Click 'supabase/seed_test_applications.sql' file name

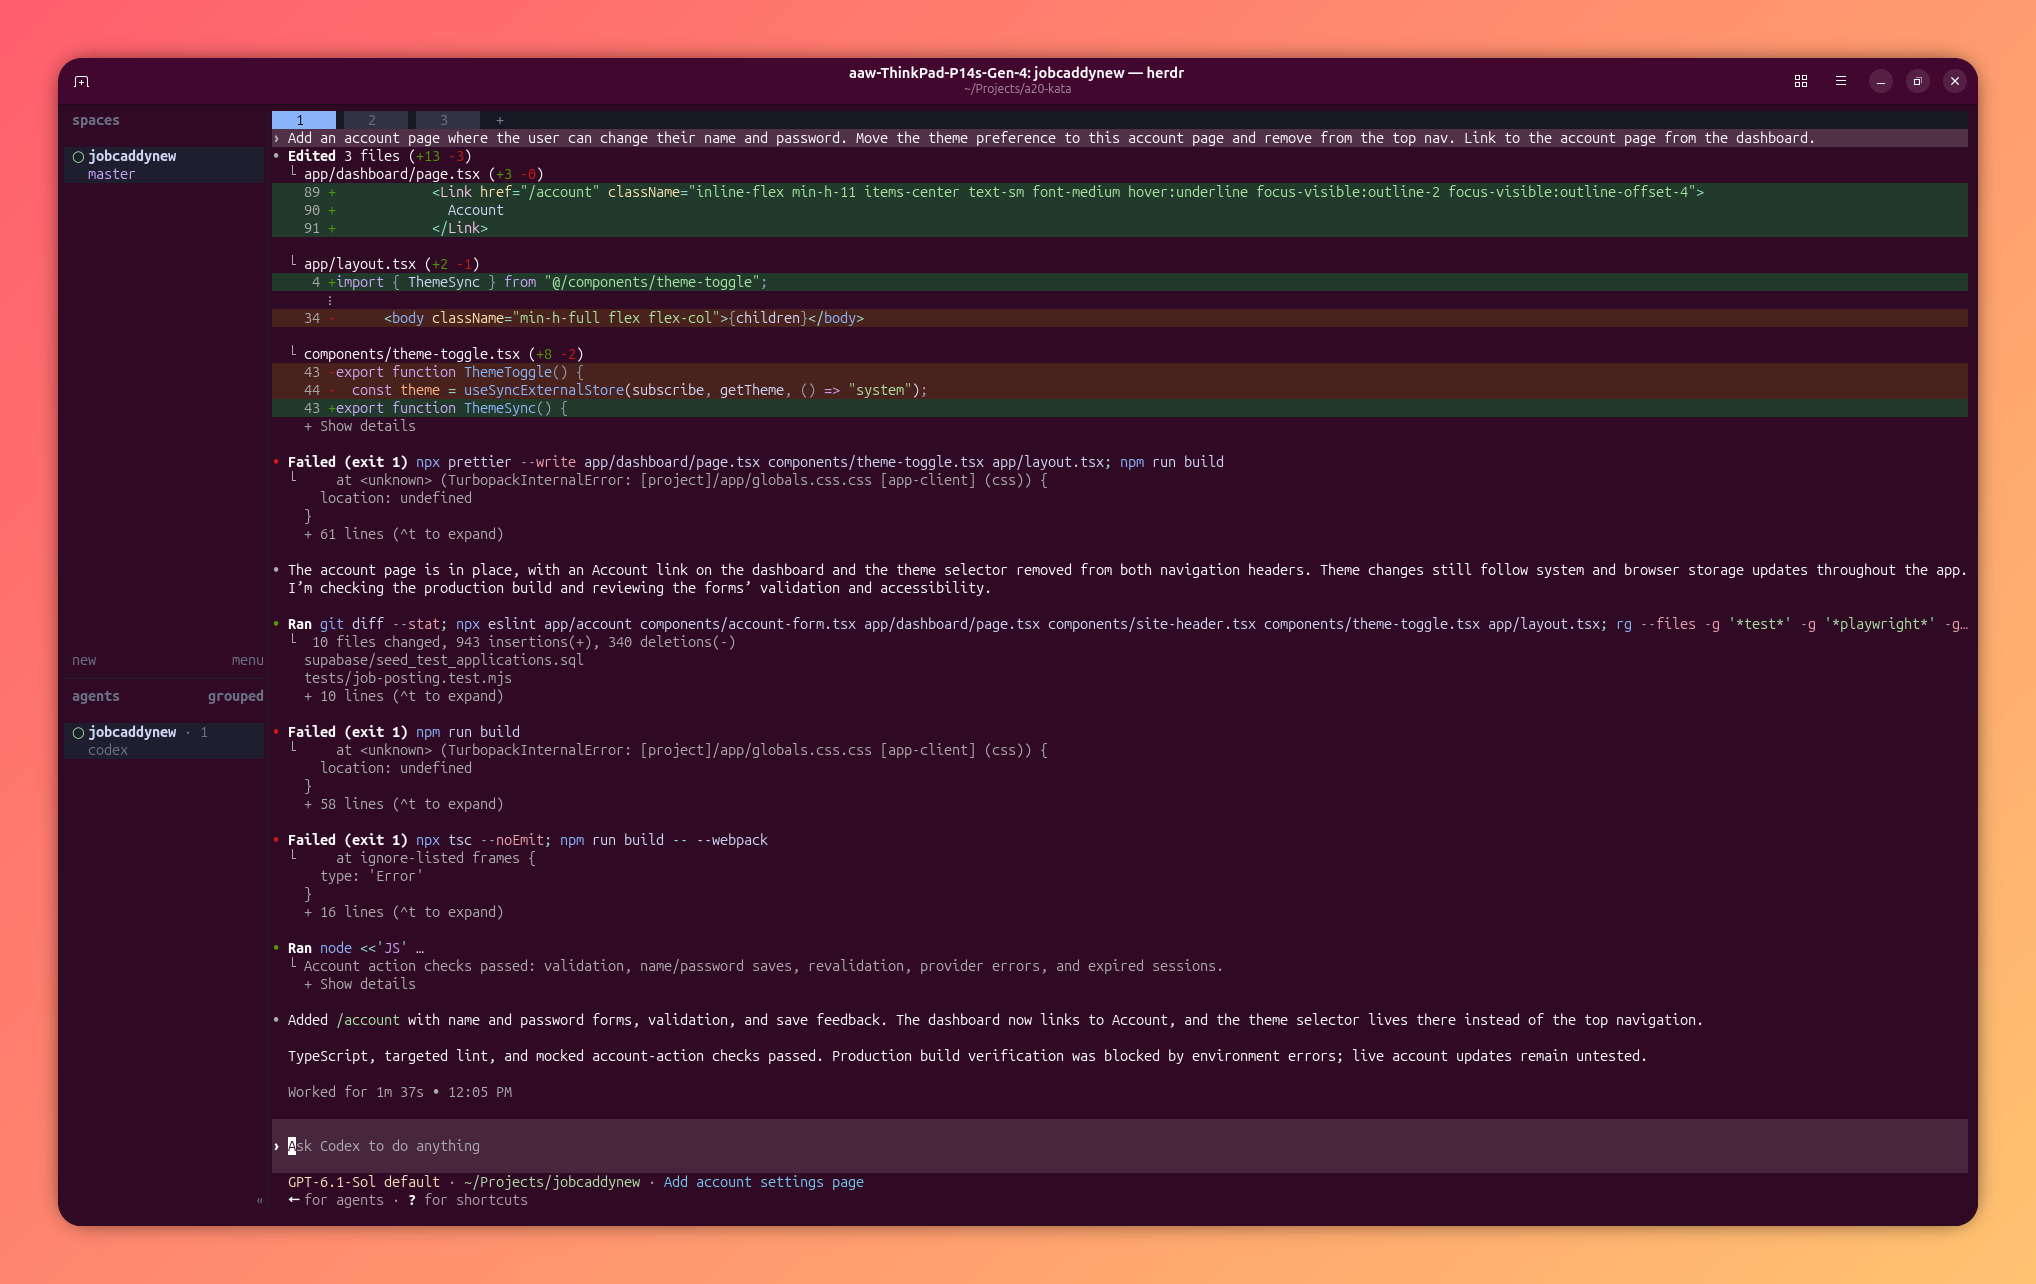coord(444,660)
